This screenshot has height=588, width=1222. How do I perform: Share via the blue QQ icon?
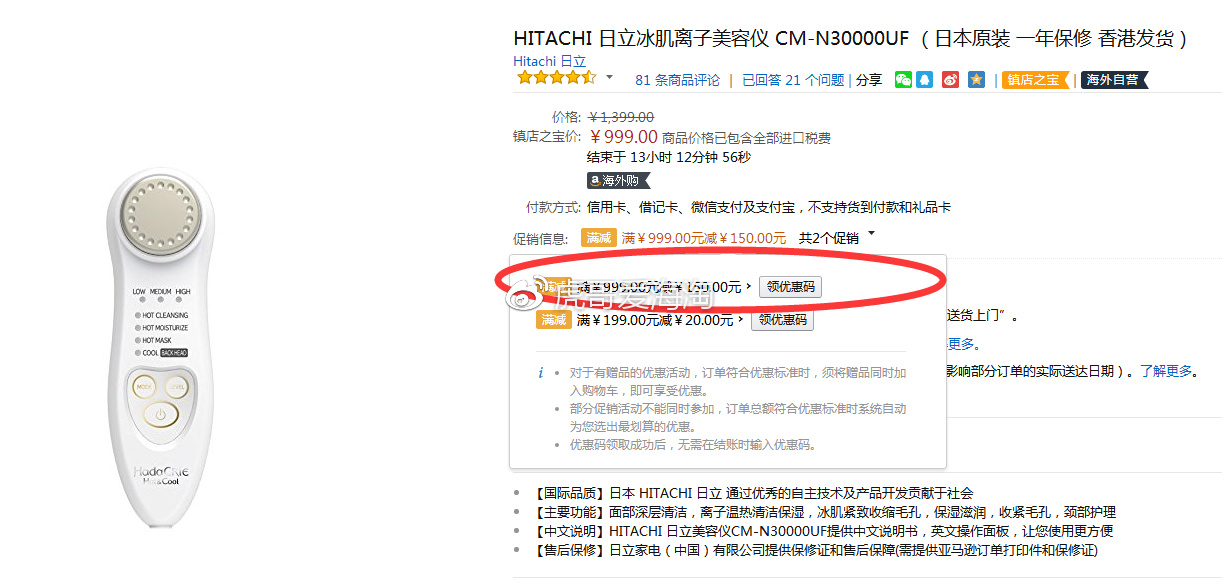926,79
